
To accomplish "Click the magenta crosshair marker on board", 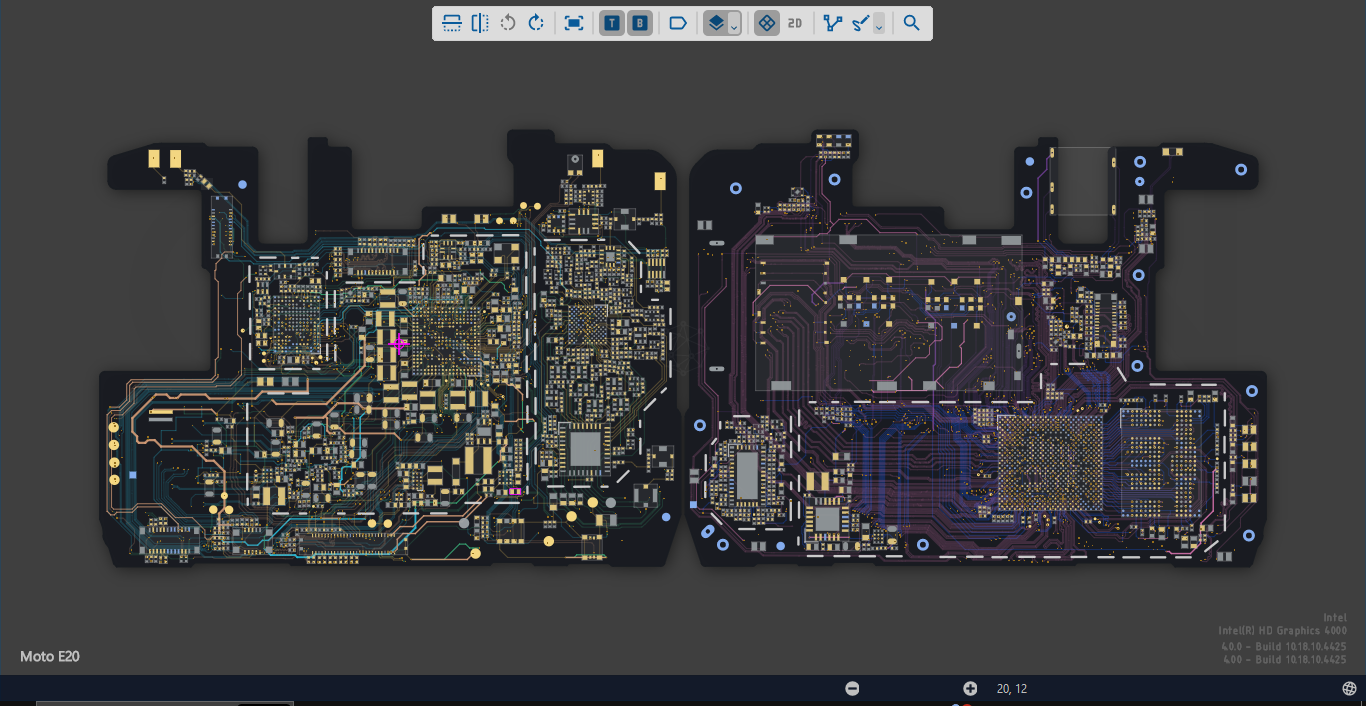I will [398, 345].
